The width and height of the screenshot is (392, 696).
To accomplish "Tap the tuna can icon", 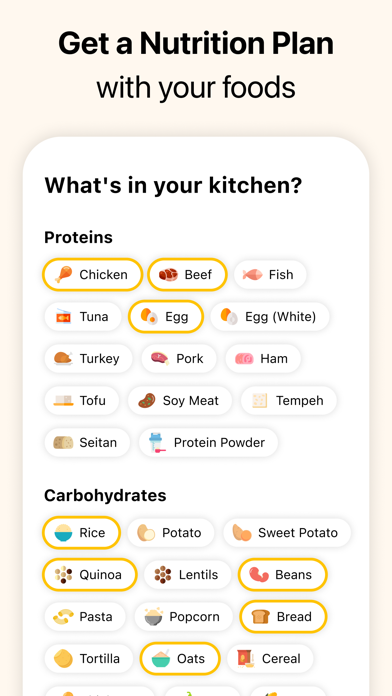I will click(x=63, y=316).
